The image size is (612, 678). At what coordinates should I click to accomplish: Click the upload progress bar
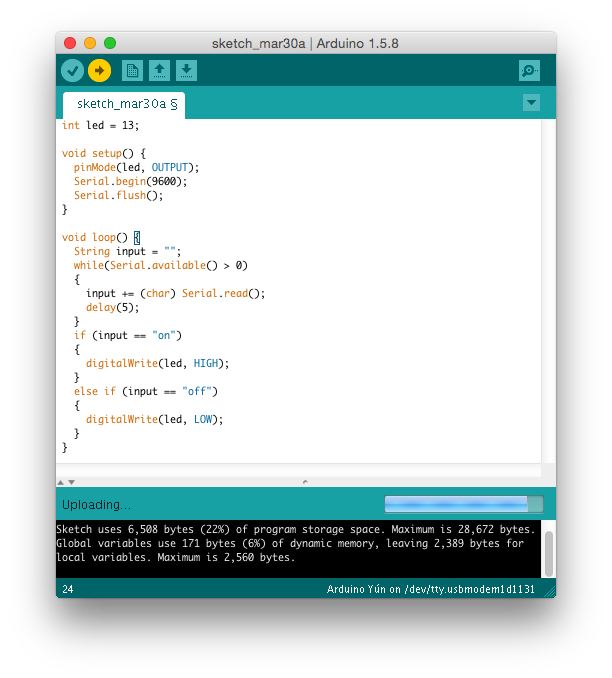click(x=464, y=504)
